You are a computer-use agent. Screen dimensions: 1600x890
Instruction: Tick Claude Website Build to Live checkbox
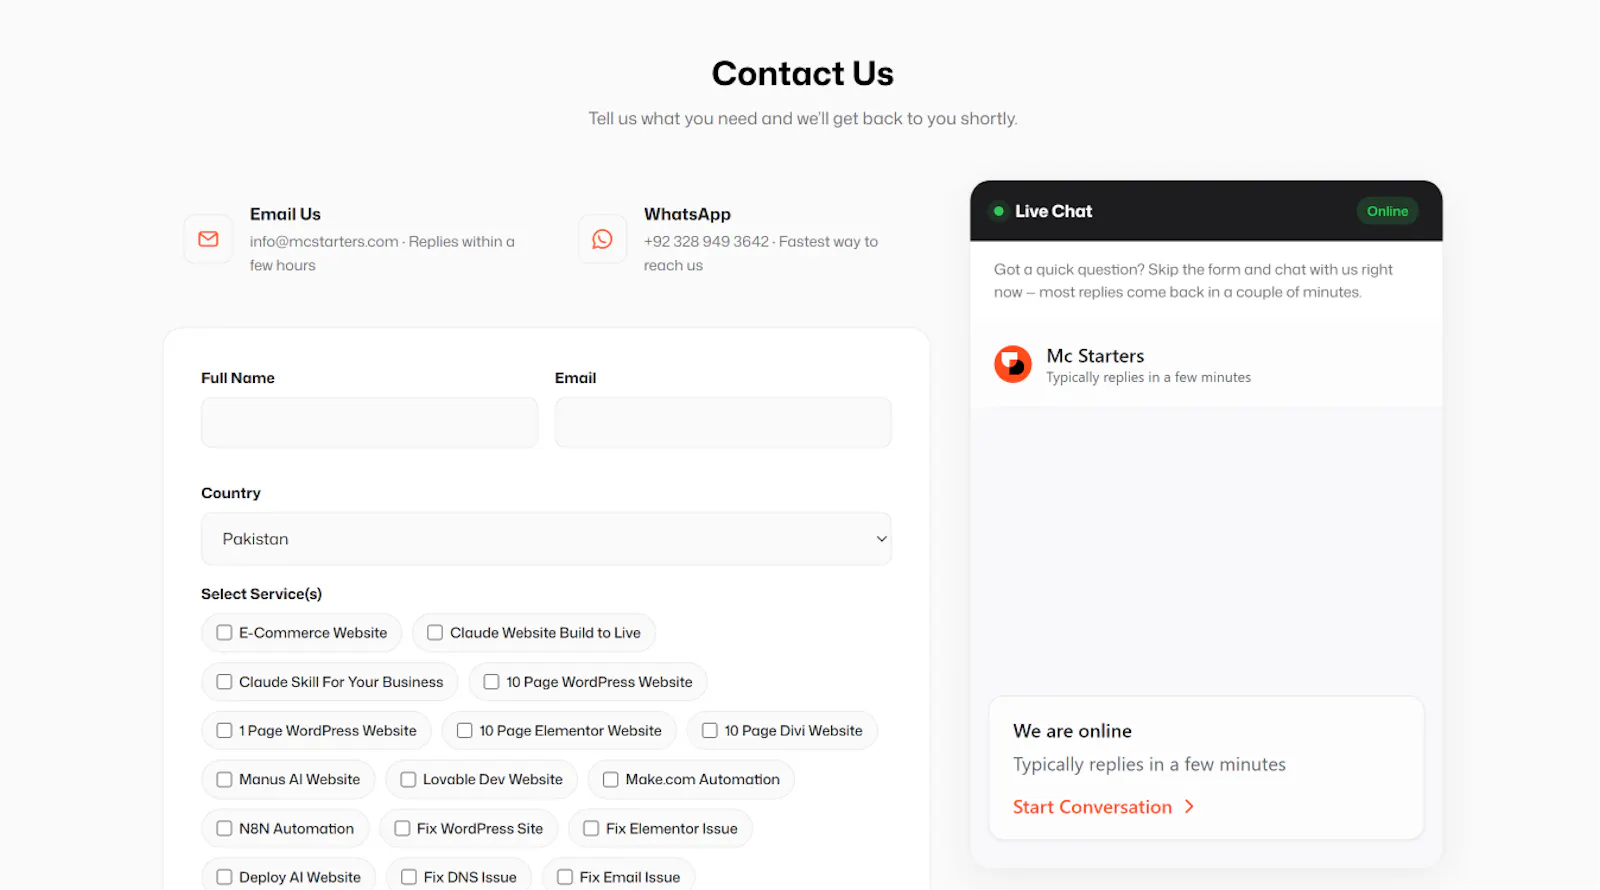[435, 633]
